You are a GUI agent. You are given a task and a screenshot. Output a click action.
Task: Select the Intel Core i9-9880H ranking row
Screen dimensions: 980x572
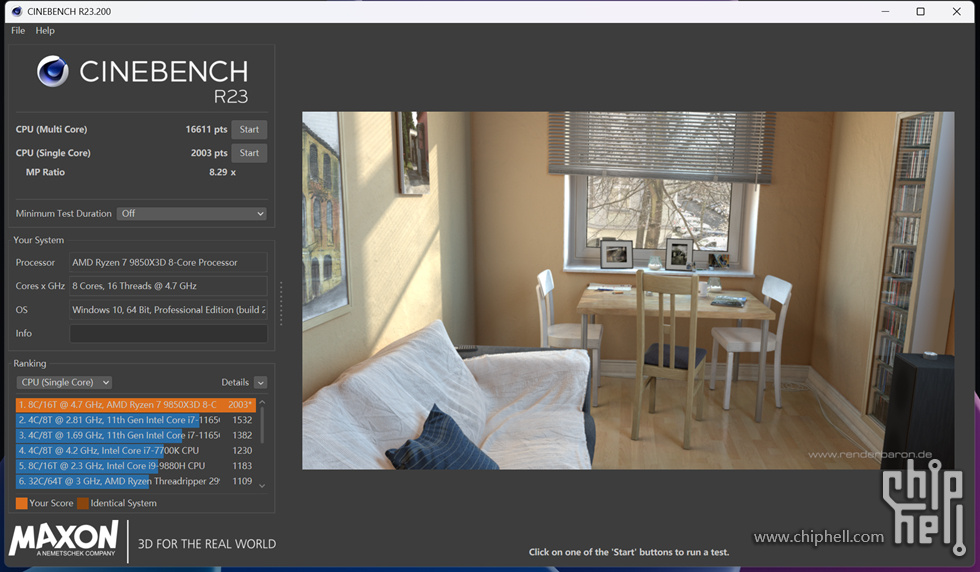pos(120,466)
